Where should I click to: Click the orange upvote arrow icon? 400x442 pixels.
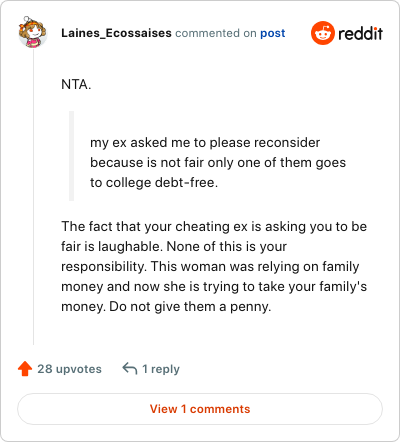tap(25, 369)
